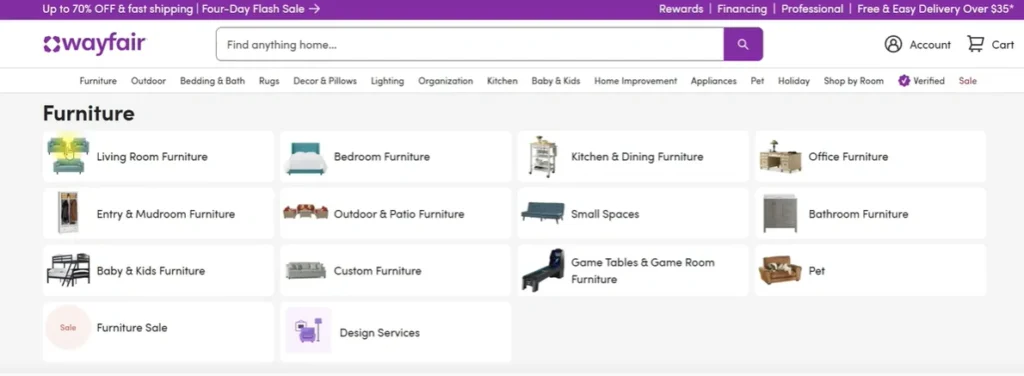This screenshot has width=1024, height=376.
Task: Open the Office Furniture text link
Action: coord(848,157)
